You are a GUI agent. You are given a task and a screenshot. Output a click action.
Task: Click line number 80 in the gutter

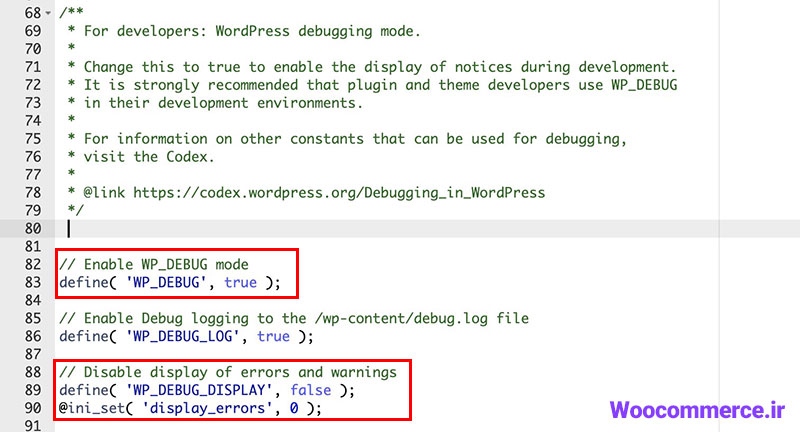[33, 228]
